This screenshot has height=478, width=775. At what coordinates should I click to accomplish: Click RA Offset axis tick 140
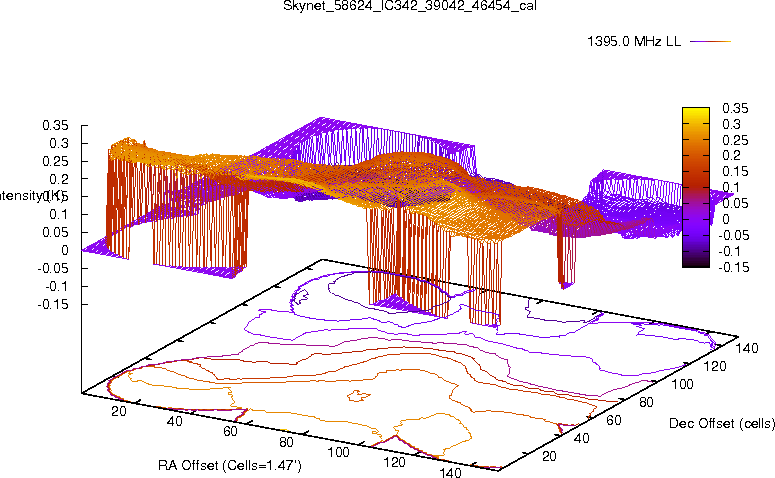(450, 472)
